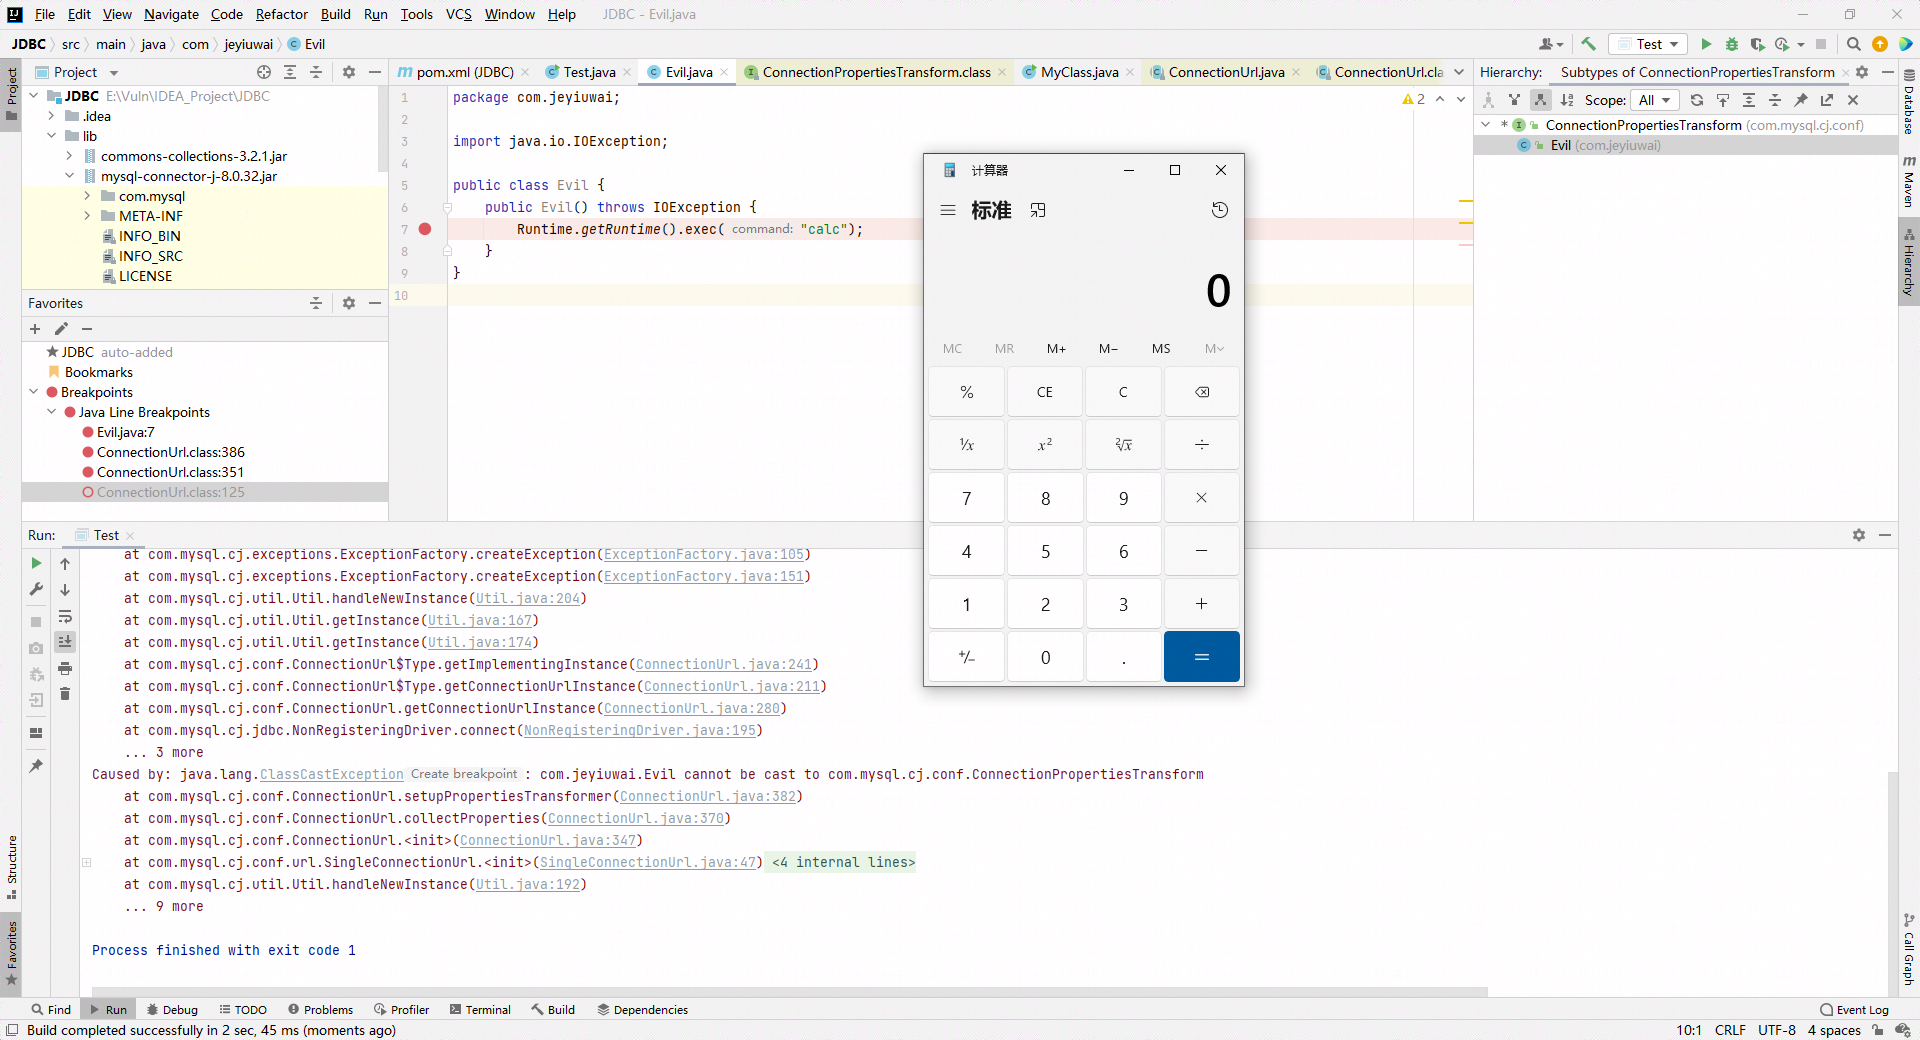Open Search Everywhere with the magnifier icon
This screenshot has width=1920, height=1040.
(1854, 44)
